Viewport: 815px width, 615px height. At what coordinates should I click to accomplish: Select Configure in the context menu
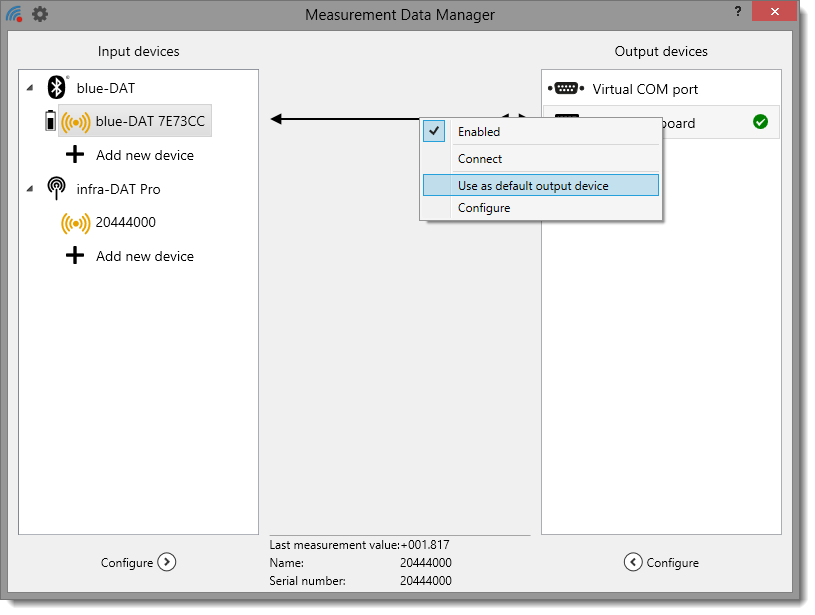(484, 208)
